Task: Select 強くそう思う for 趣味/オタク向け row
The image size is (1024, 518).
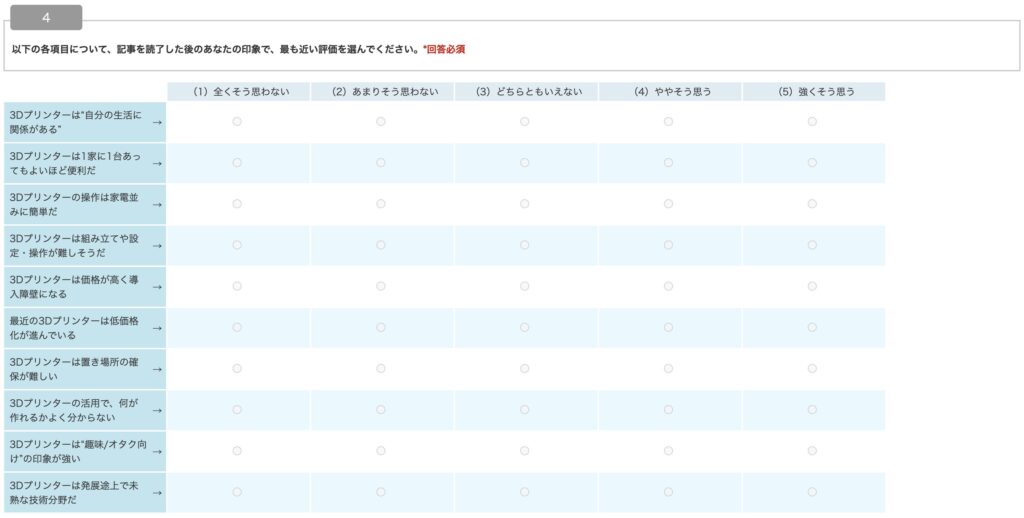Action: tap(812, 451)
